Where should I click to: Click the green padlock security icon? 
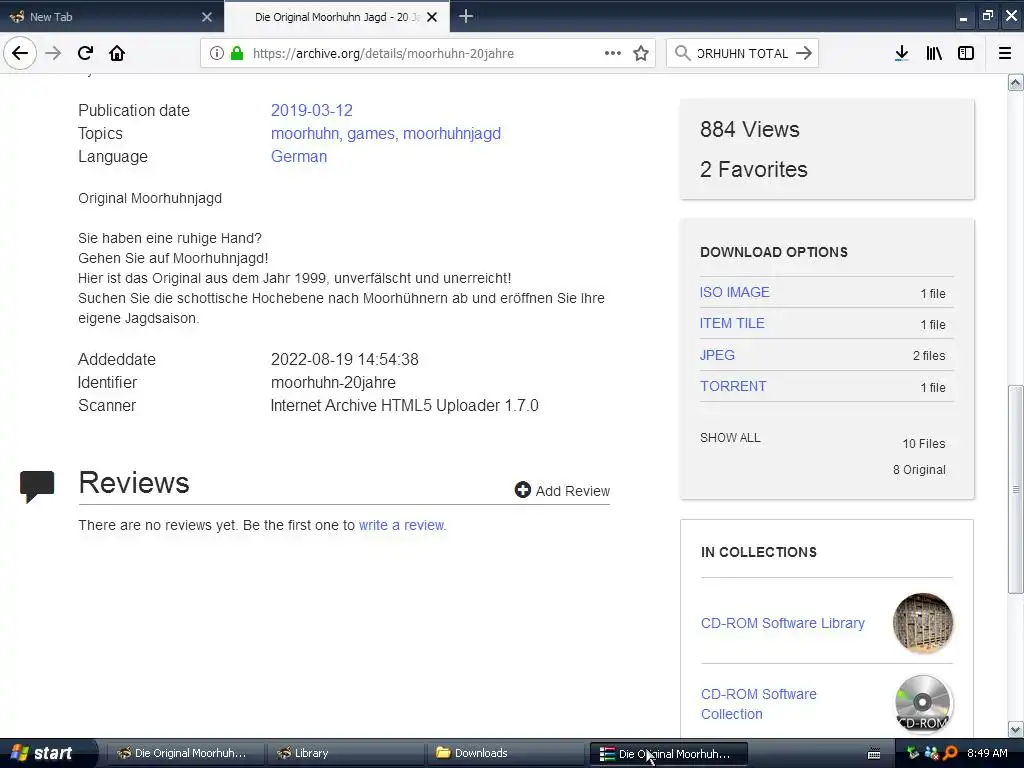coord(237,54)
